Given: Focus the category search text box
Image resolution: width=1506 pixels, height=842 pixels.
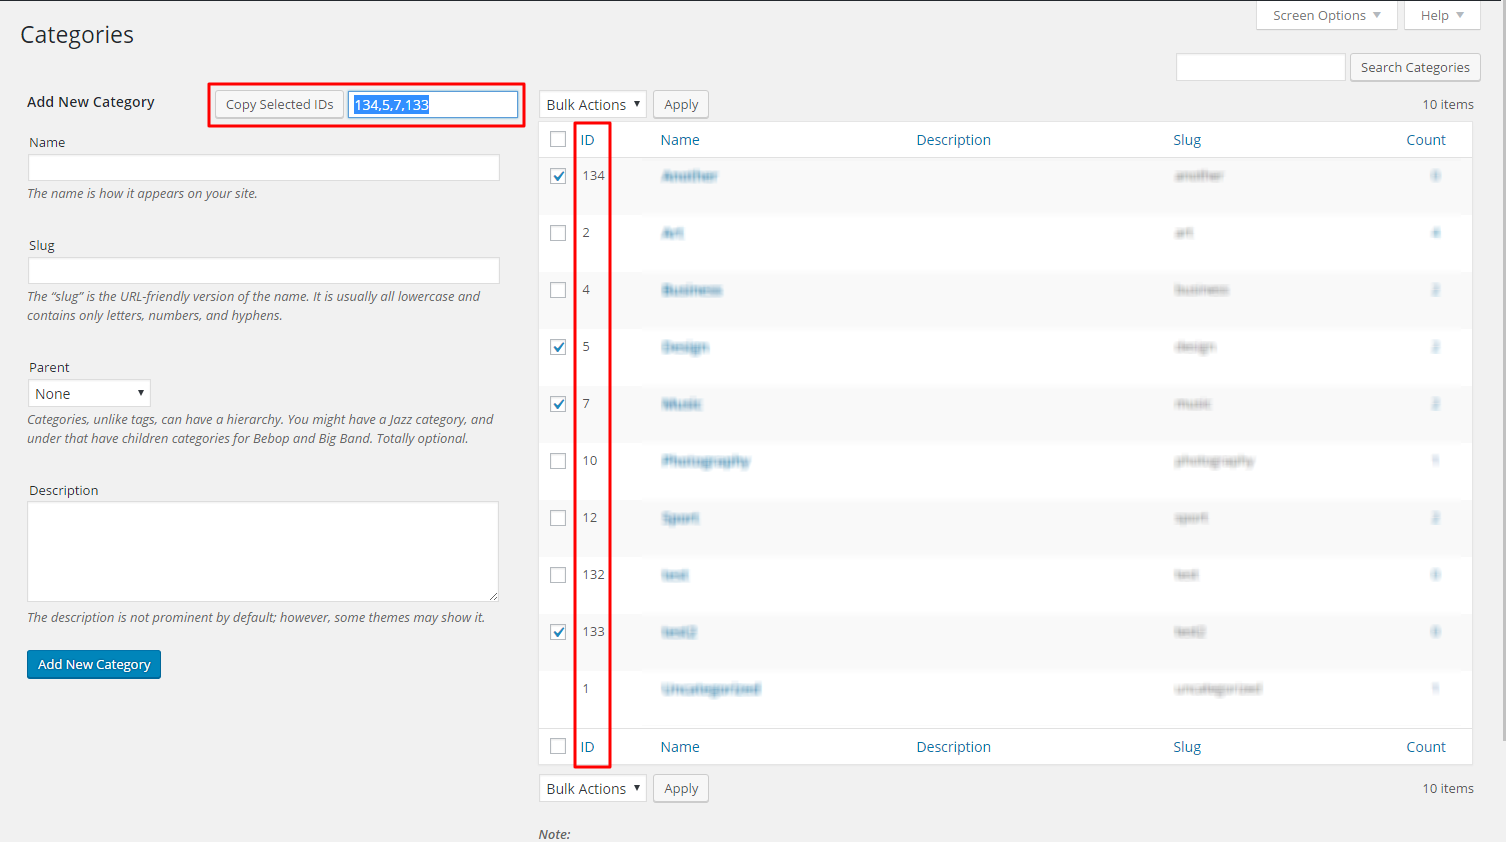Looking at the screenshot, I should pos(1260,68).
